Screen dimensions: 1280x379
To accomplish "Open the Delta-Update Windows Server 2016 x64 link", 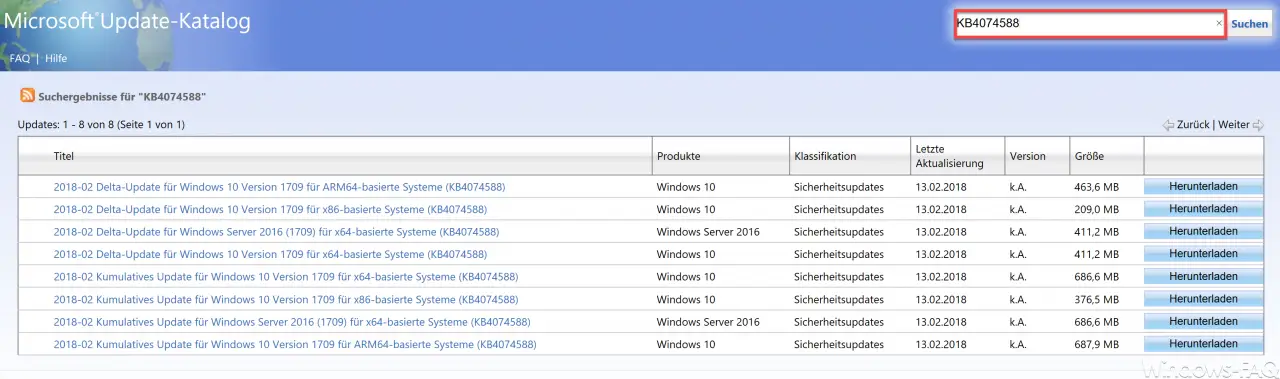I will [x=276, y=232].
